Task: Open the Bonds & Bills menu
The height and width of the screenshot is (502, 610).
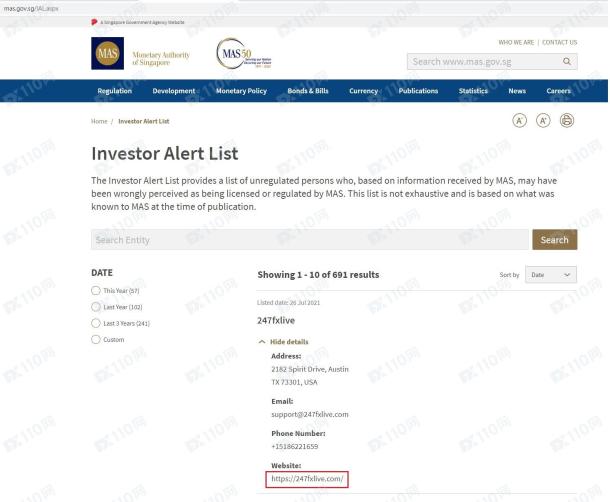Action: coord(308,91)
